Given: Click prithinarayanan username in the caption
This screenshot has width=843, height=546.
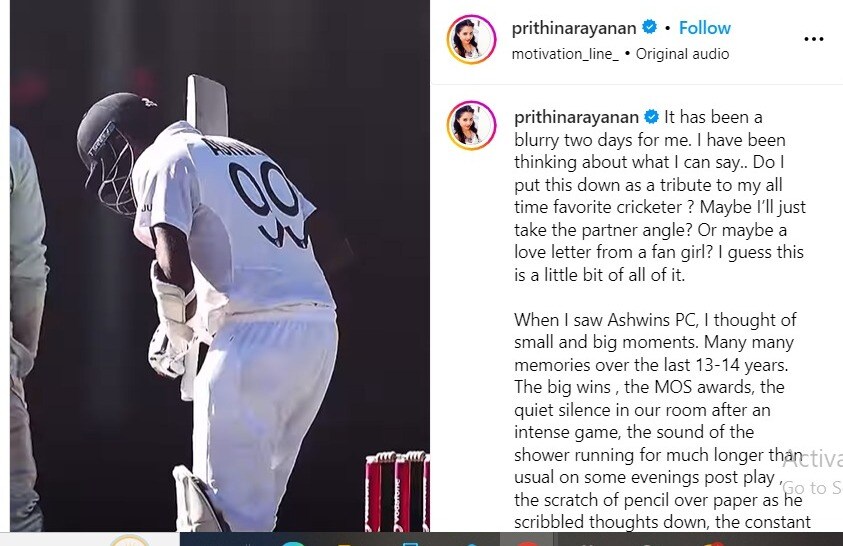Looking at the screenshot, I should 576,117.
